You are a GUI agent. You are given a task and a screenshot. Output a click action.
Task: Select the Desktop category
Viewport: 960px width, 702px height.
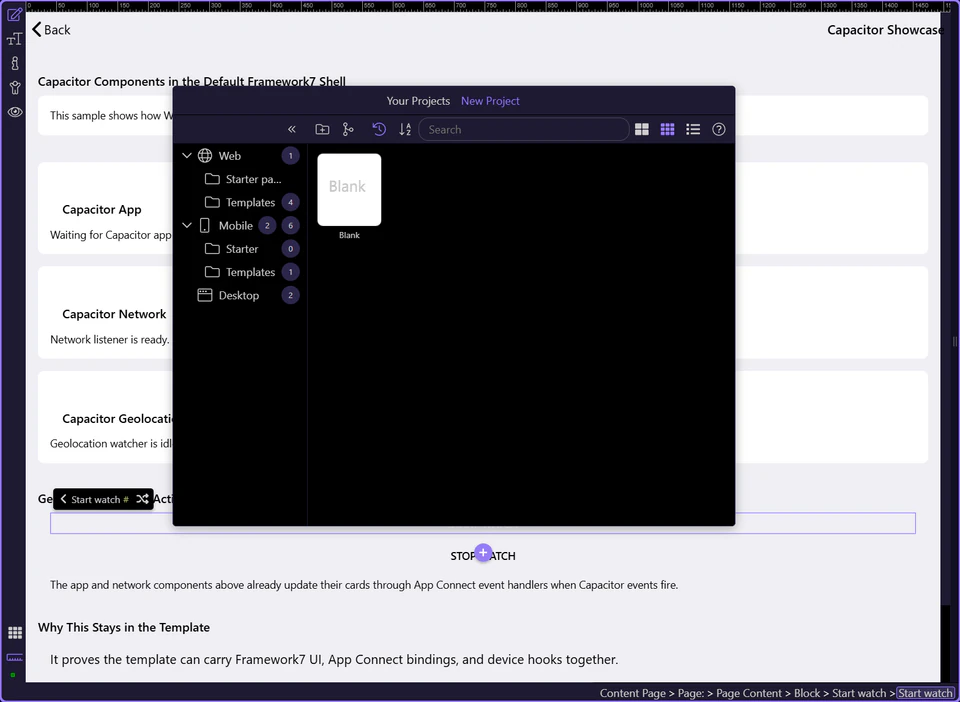[228, 295]
